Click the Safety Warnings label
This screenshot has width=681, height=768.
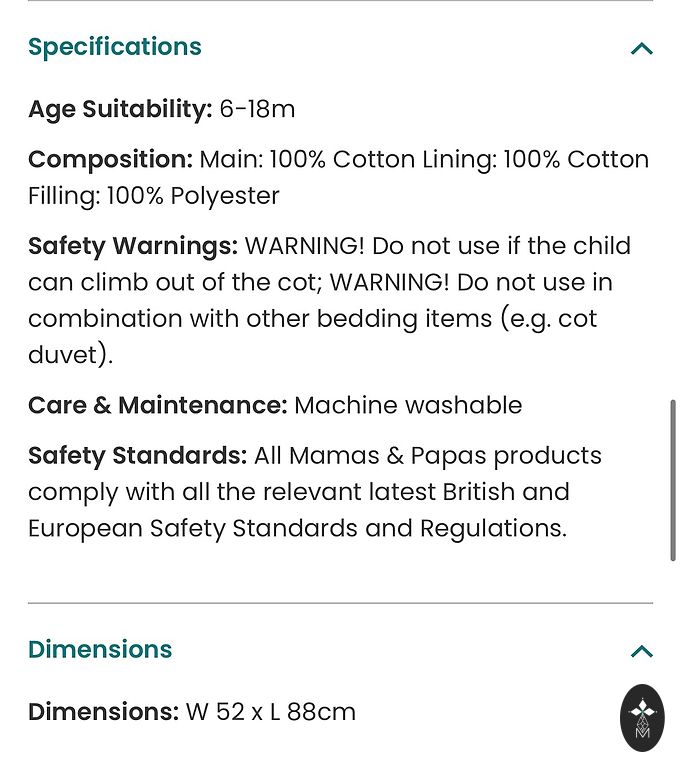click(133, 245)
